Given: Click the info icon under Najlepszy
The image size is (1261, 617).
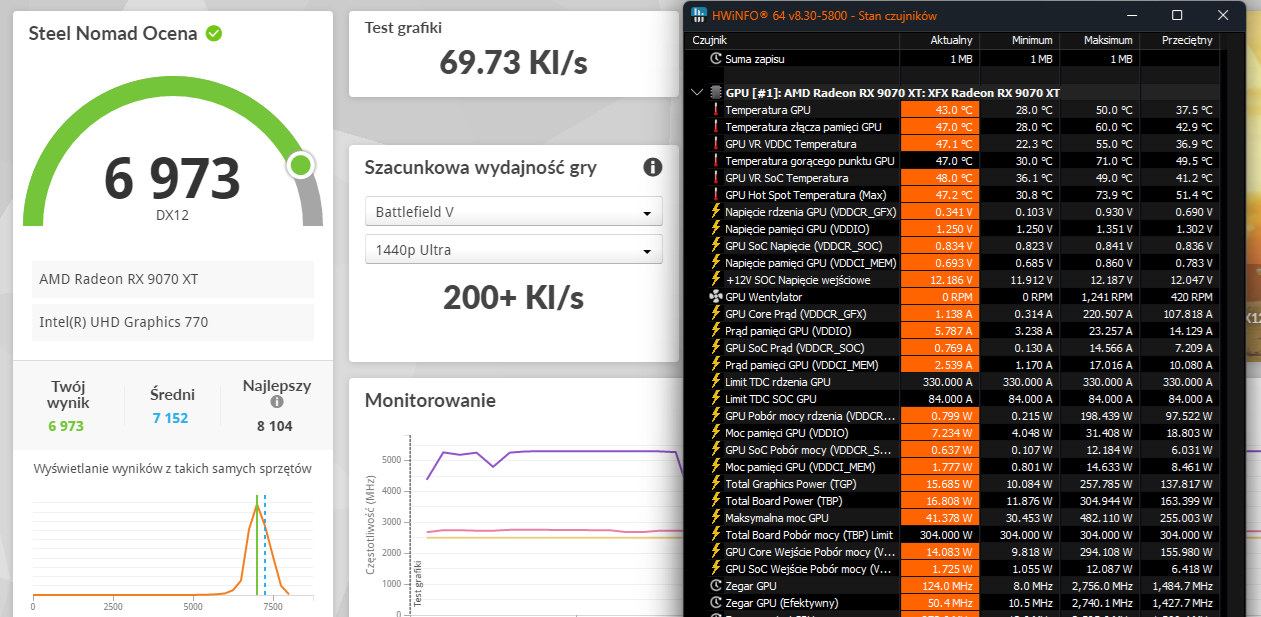Looking at the screenshot, I should tap(277, 402).
